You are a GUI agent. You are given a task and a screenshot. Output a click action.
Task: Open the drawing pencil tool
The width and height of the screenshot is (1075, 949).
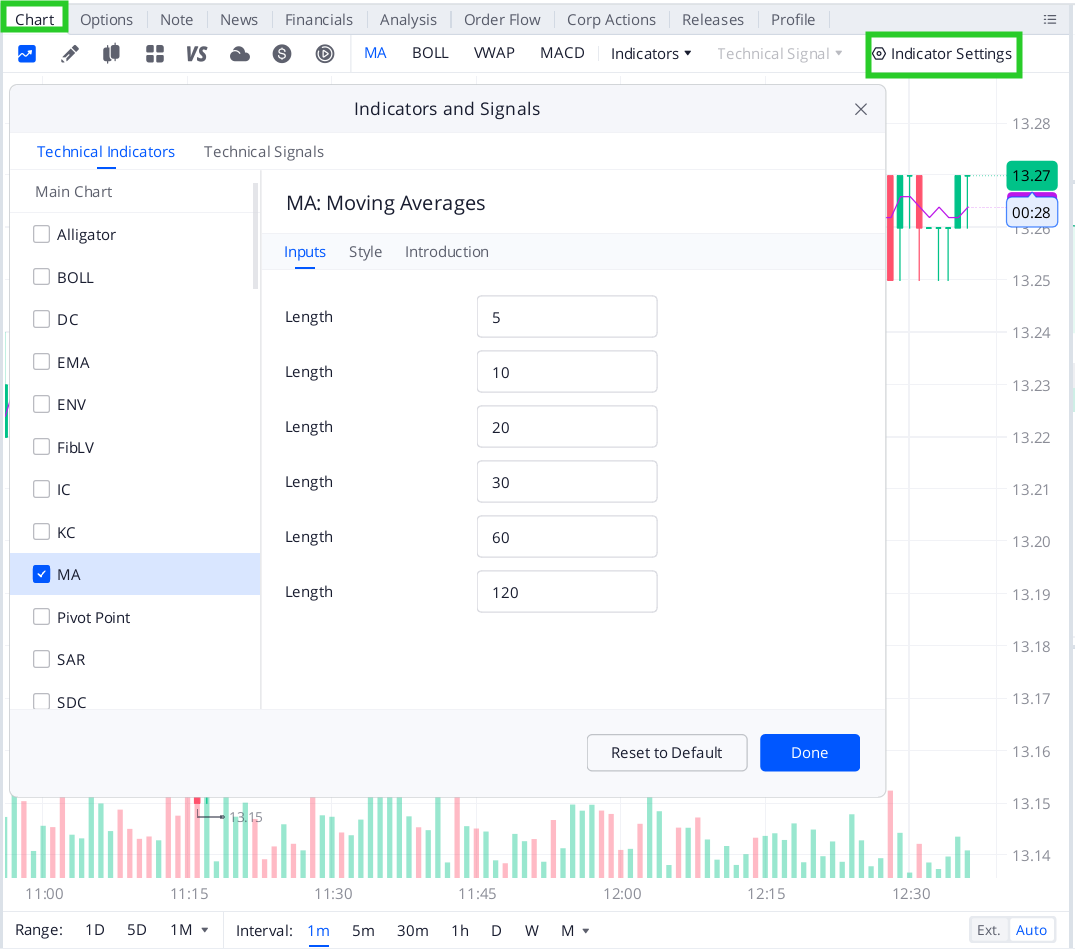tap(69, 54)
